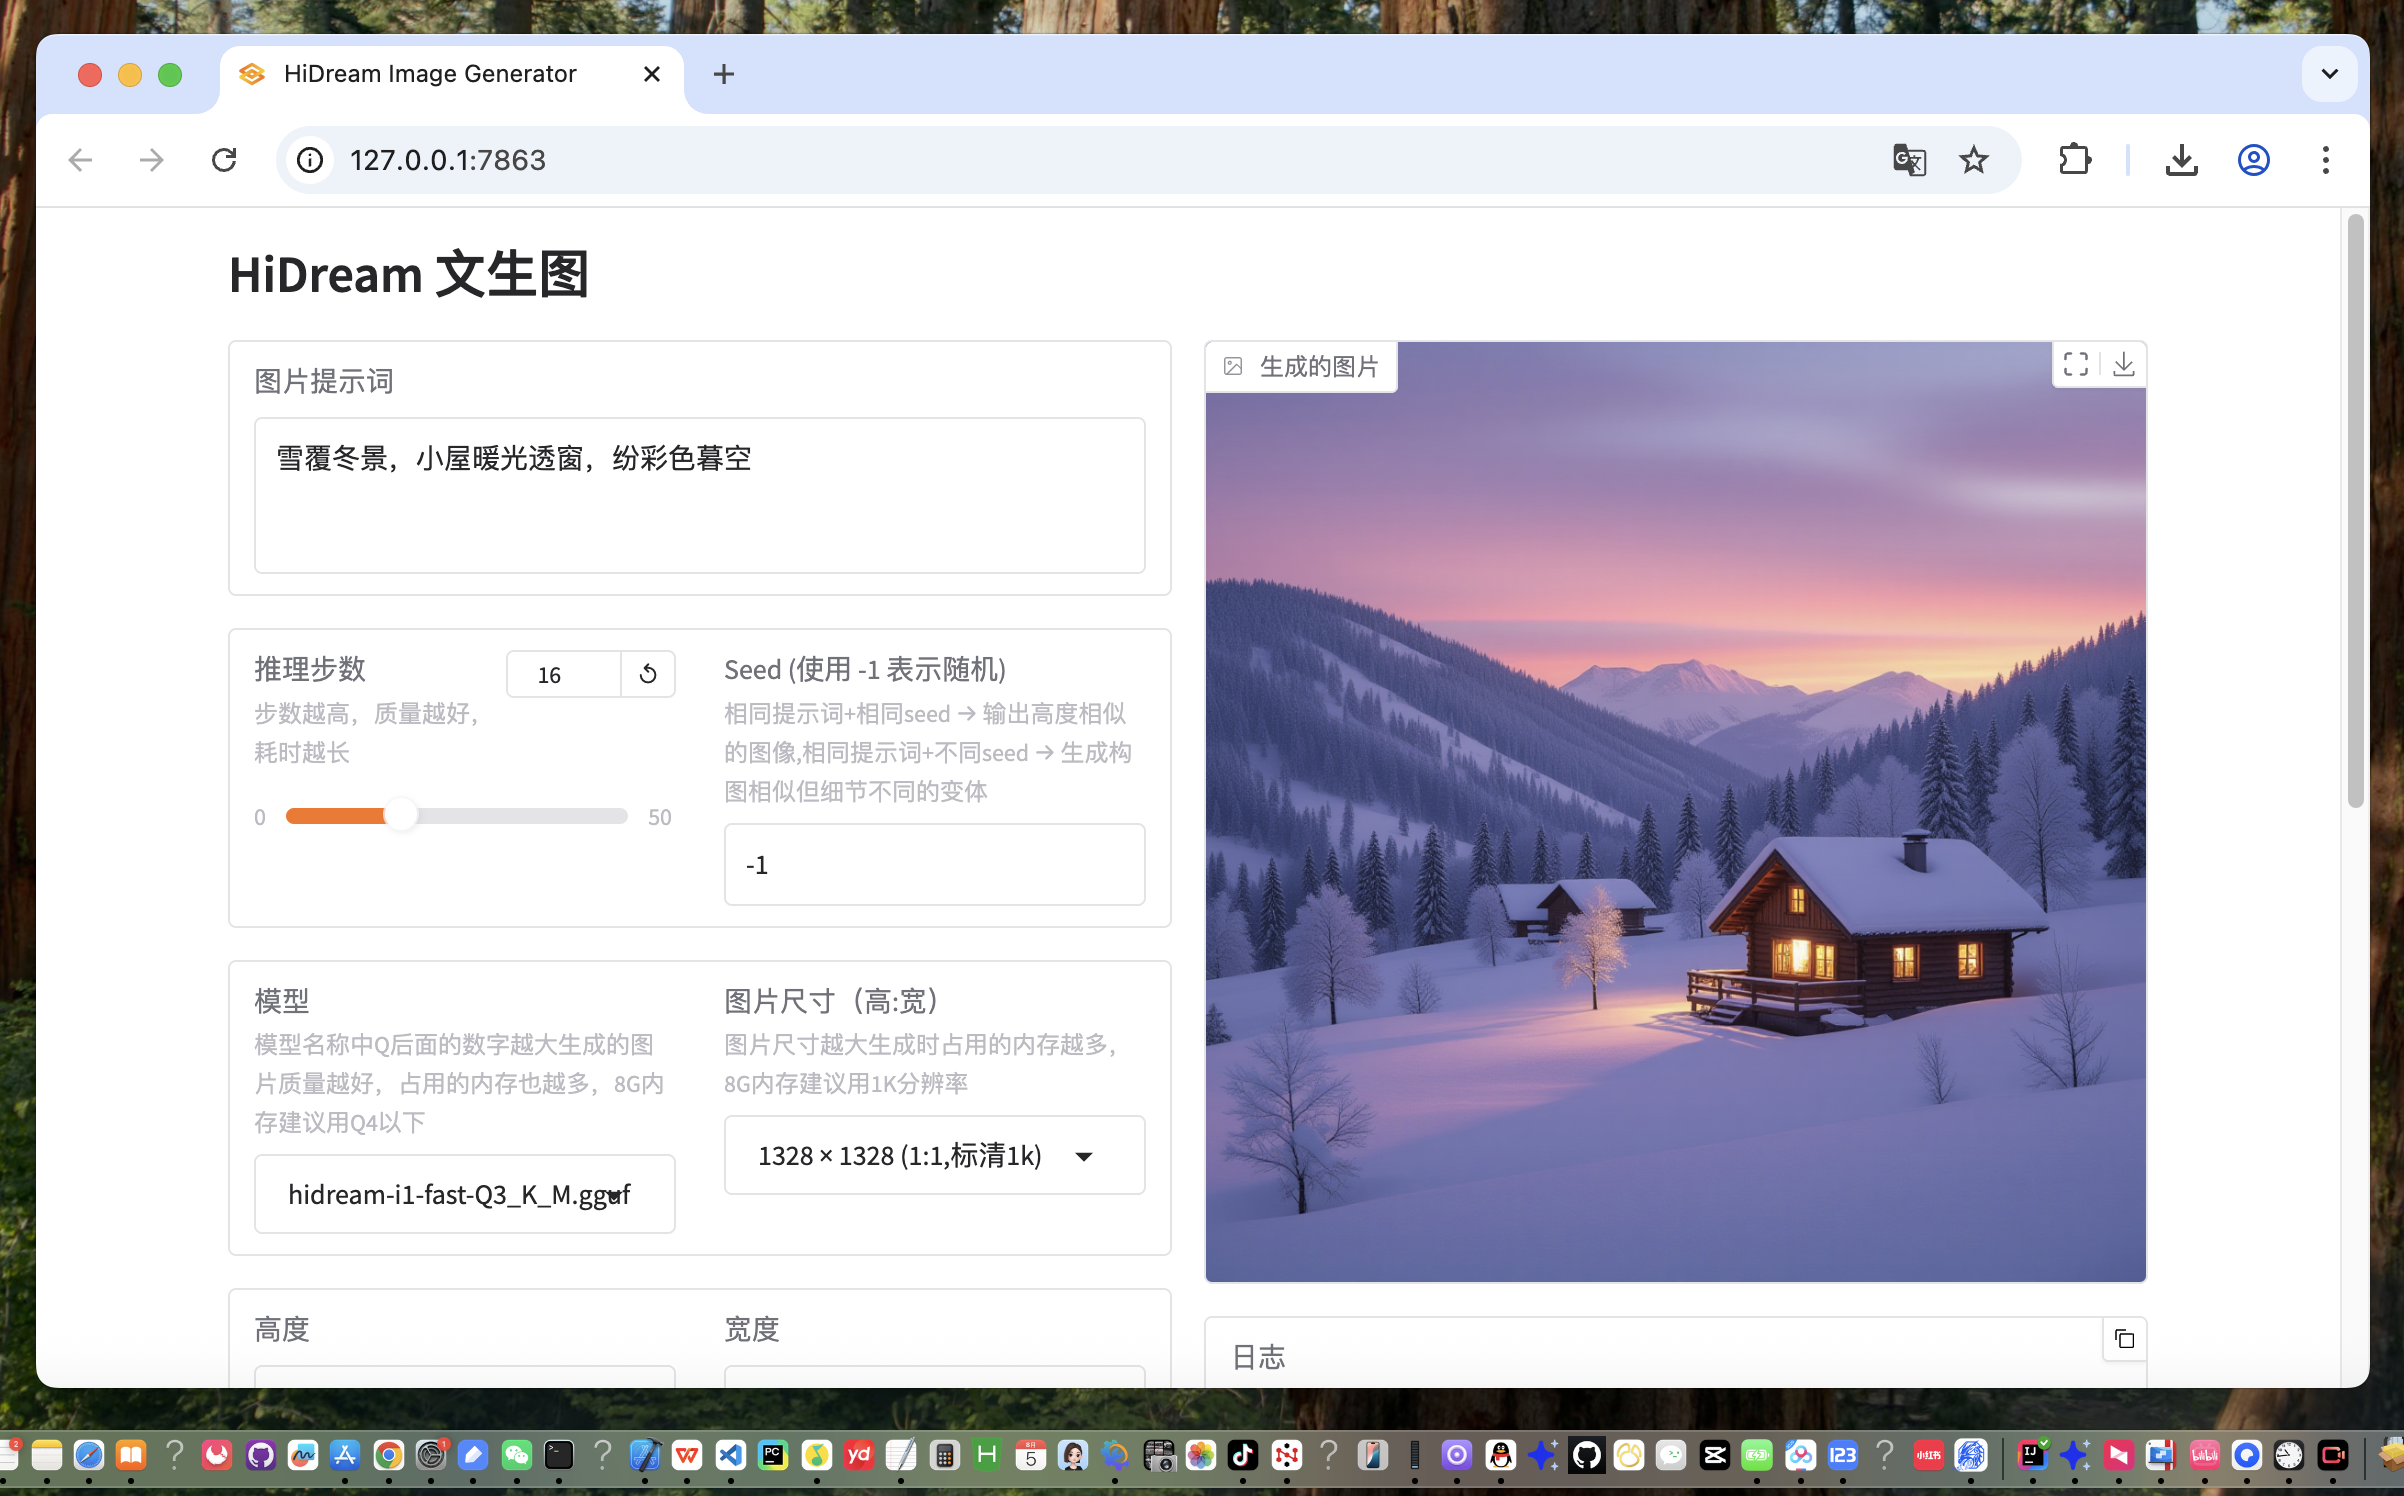Launch PyCharm from the Dock

pos(773,1455)
